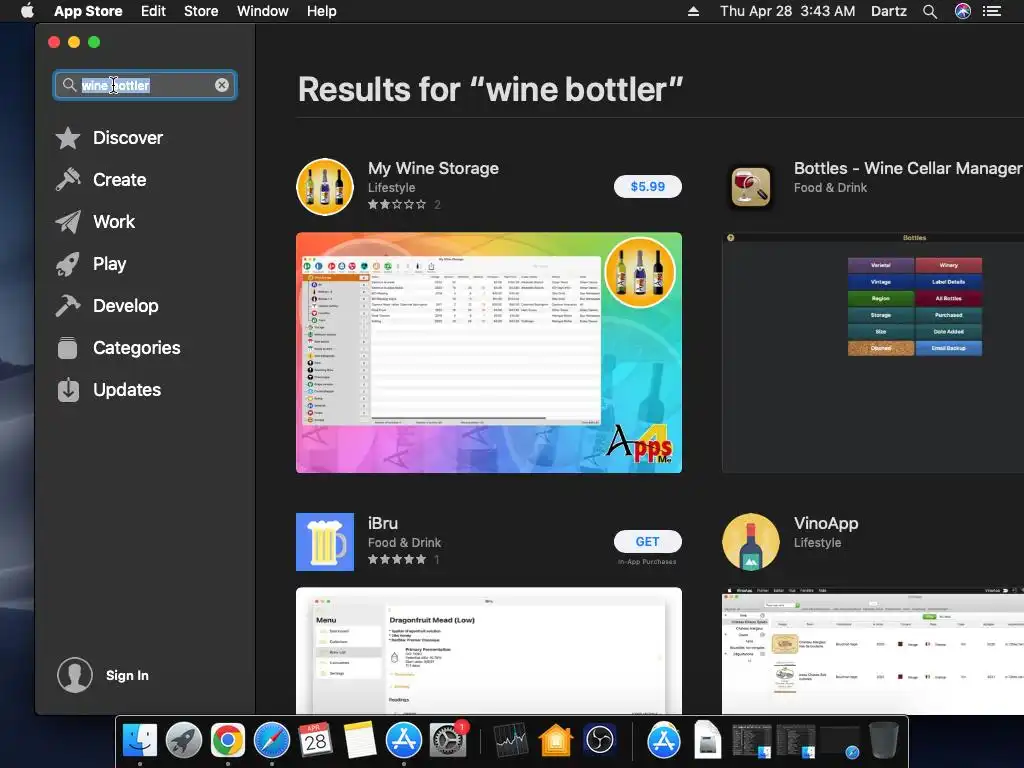Image resolution: width=1024 pixels, height=768 pixels.
Task: Open Bottles app screenshot preview
Action: pos(872,353)
